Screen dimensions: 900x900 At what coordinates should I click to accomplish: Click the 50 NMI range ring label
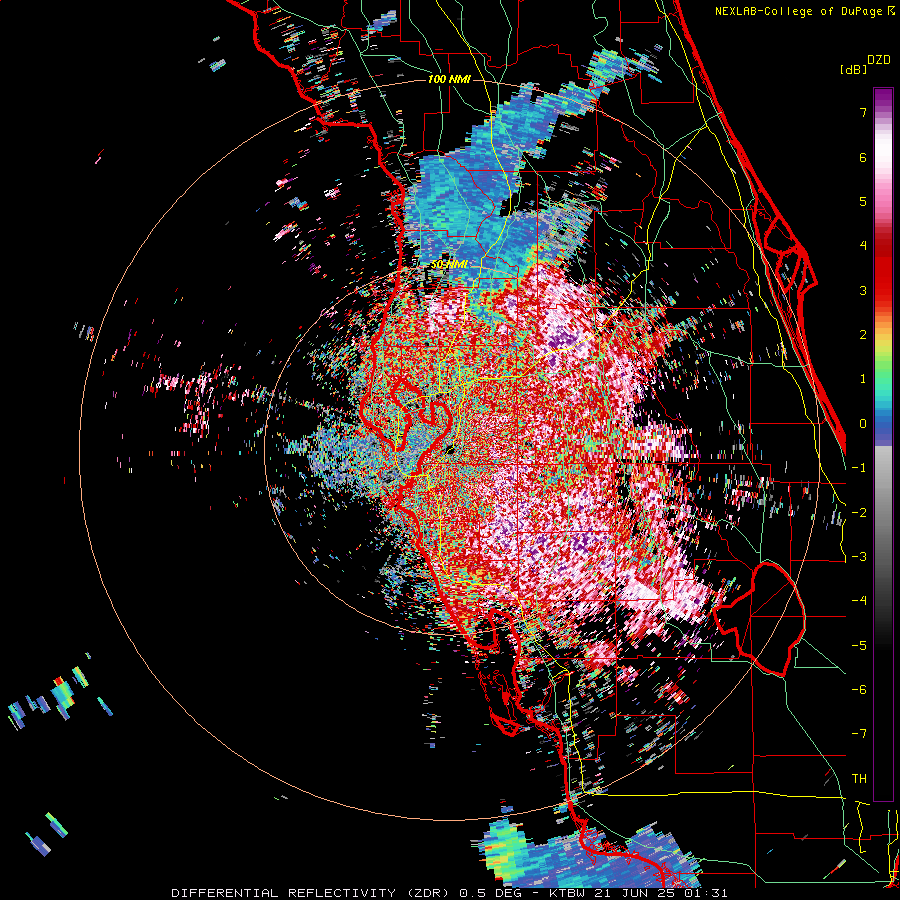(449, 265)
